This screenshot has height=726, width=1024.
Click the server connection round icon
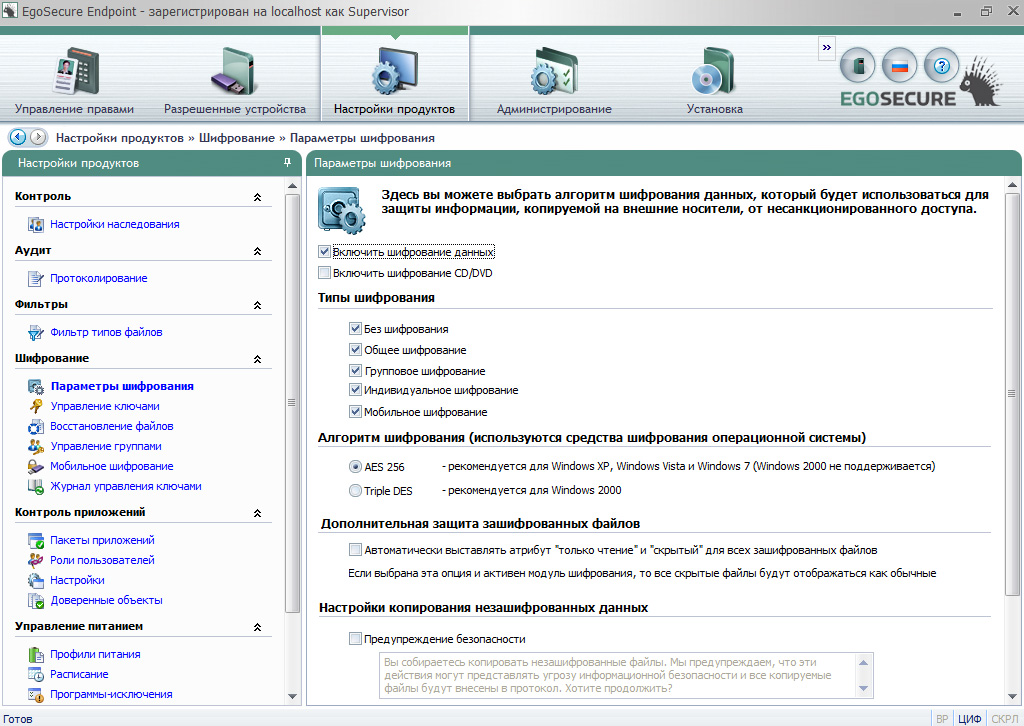[x=856, y=65]
